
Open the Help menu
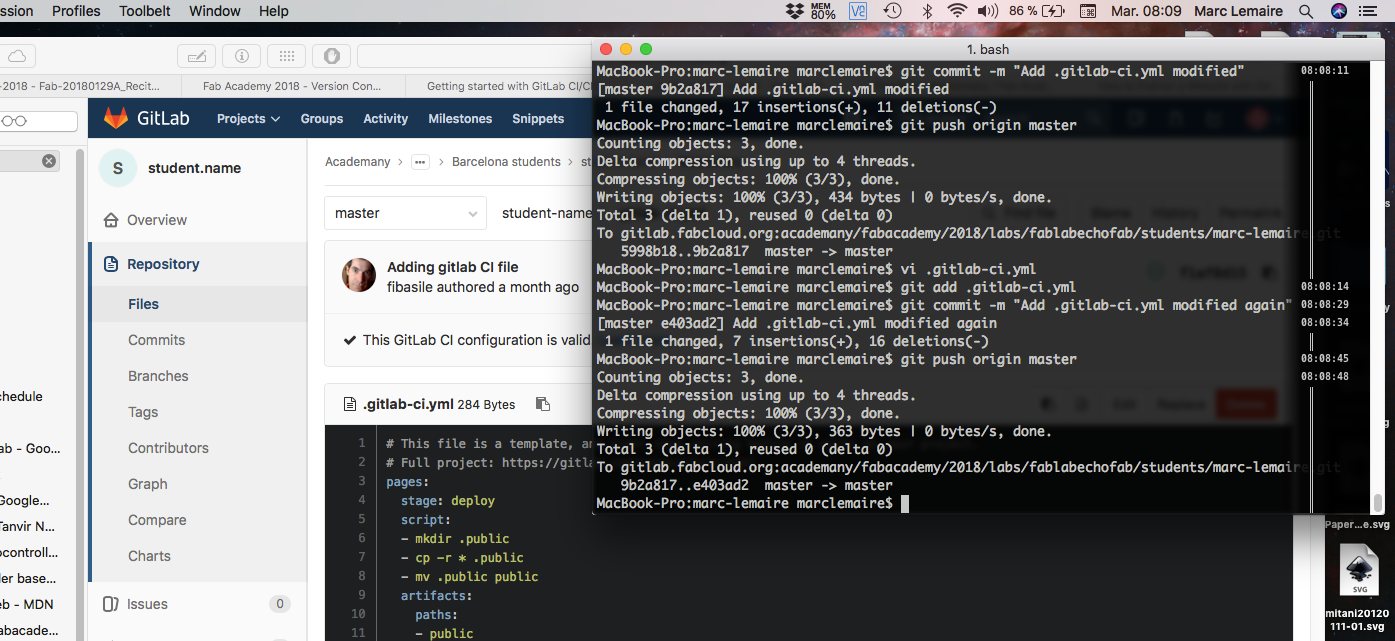point(274,11)
